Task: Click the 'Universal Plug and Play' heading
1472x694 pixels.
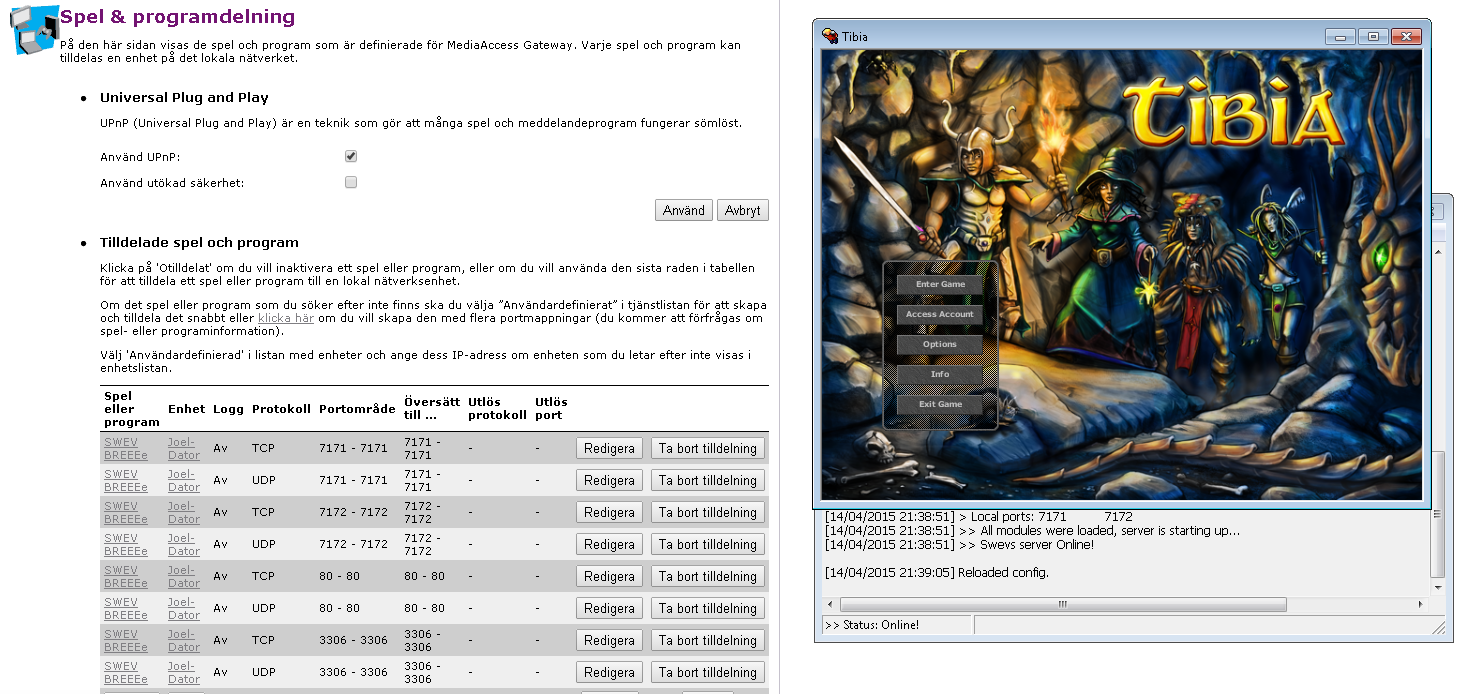Action: pos(184,98)
